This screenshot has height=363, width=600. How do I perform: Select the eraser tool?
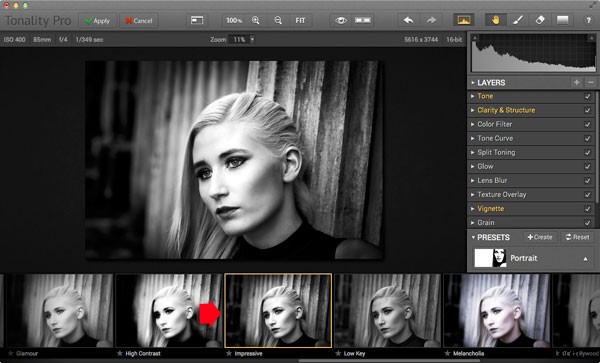click(x=540, y=20)
